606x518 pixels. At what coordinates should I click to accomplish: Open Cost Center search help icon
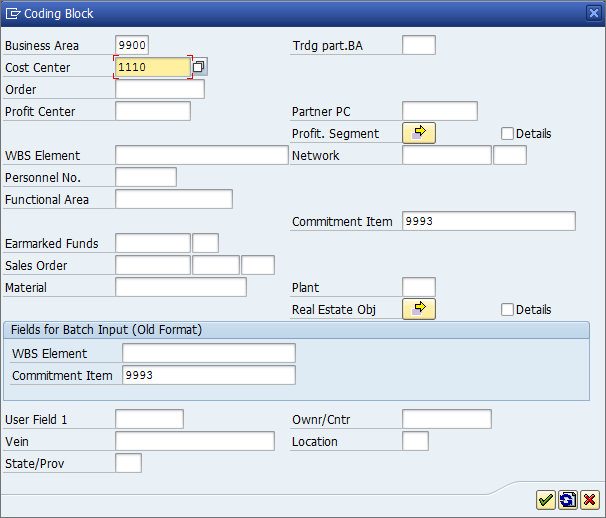199,67
